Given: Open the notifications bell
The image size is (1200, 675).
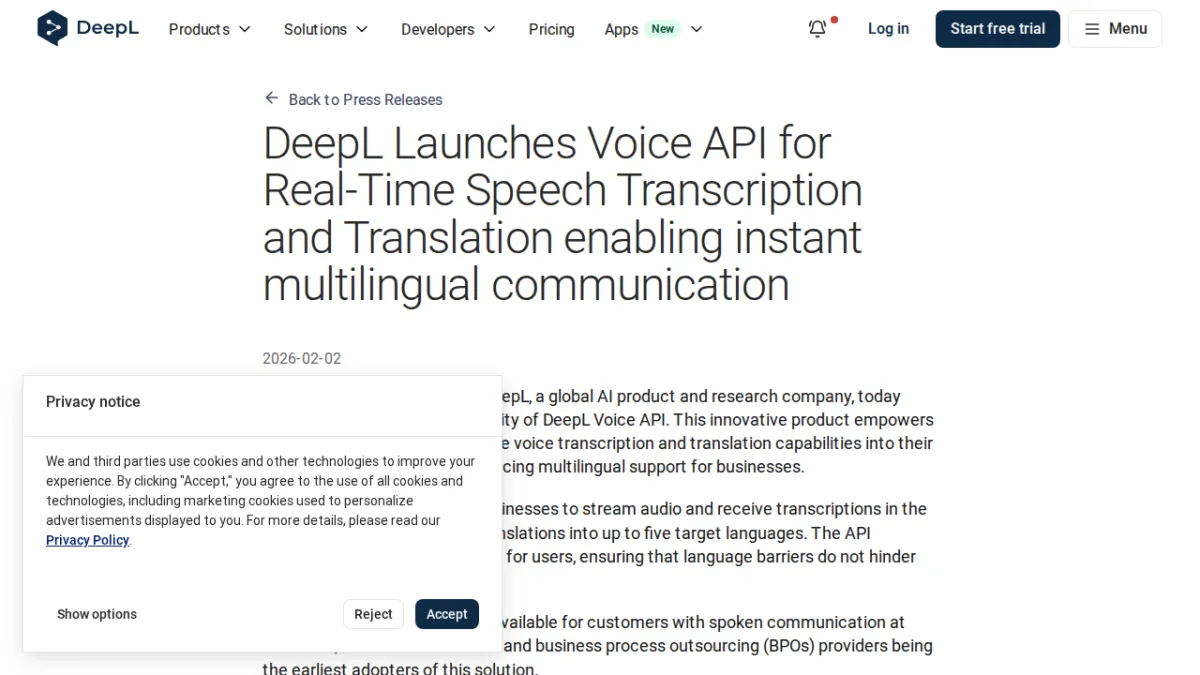Looking at the screenshot, I should (x=818, y=29).
